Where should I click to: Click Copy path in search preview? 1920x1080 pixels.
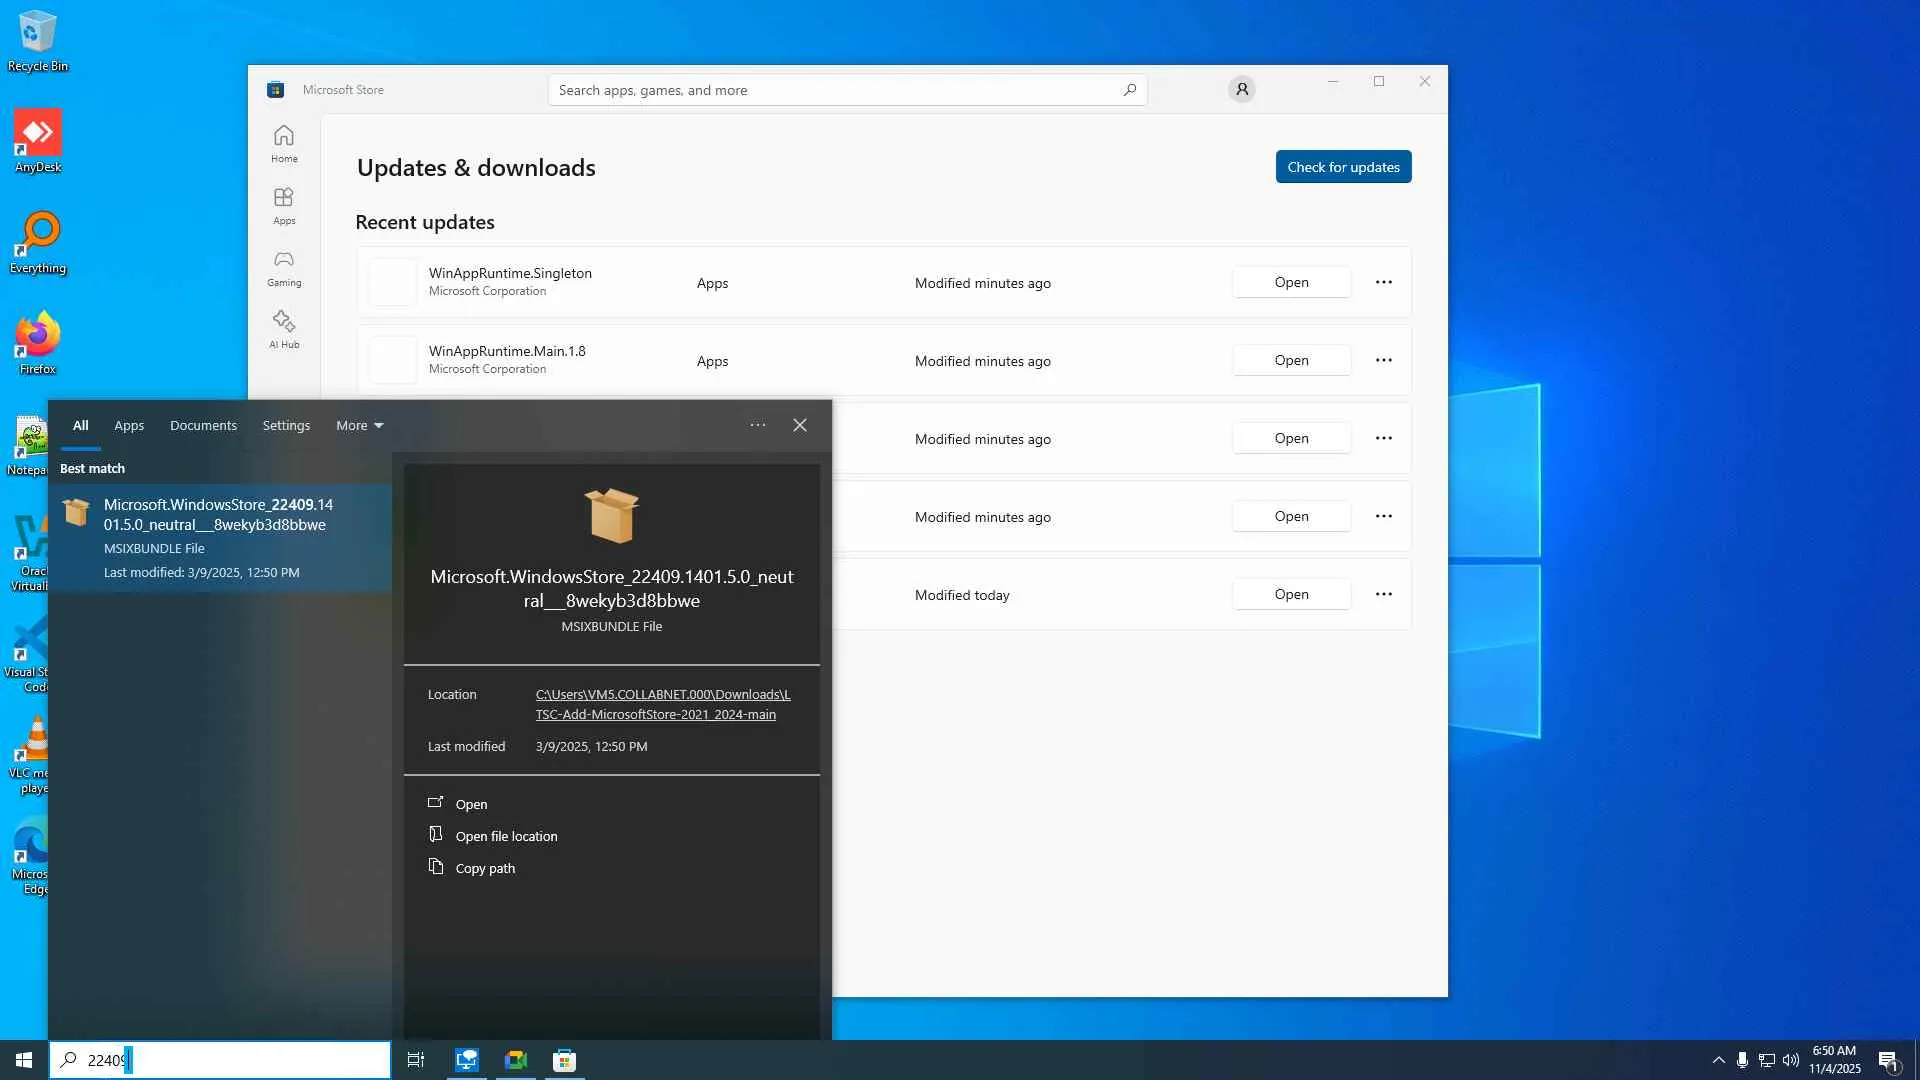[485, 868]
